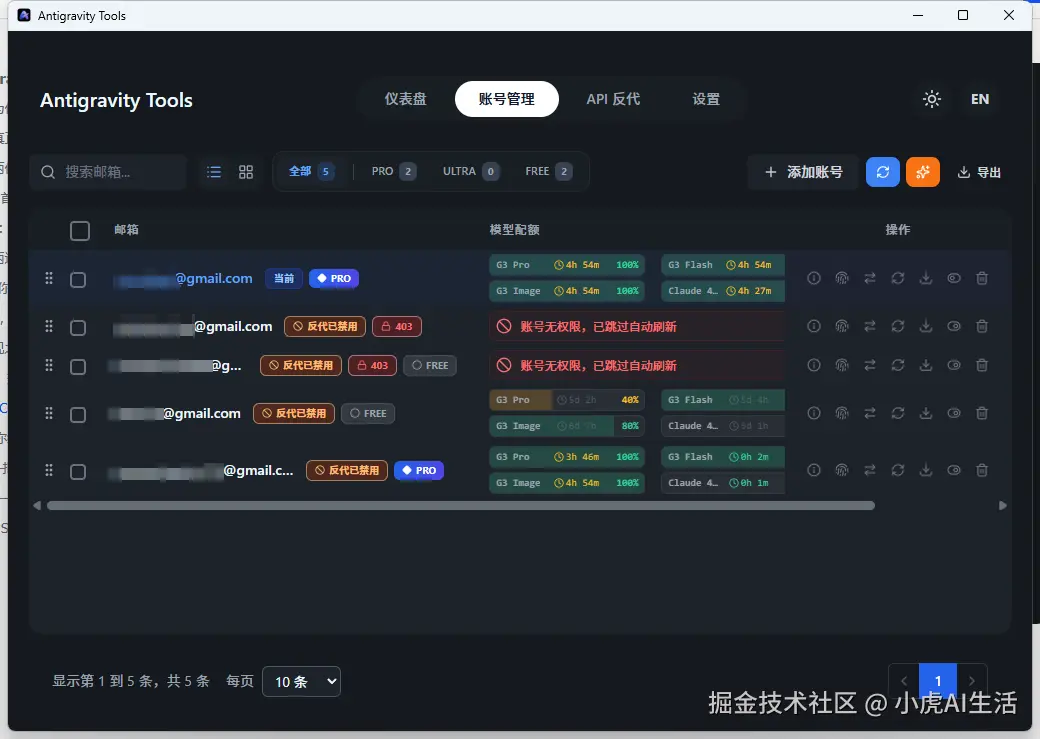
Task: Select checkbox of the 403 FREE account
Action: coord(78,366)
